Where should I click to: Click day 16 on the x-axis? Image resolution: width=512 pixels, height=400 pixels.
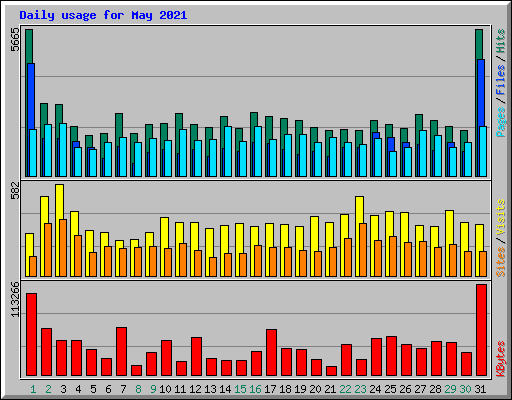pyautogui.click(x=255, y=389)
